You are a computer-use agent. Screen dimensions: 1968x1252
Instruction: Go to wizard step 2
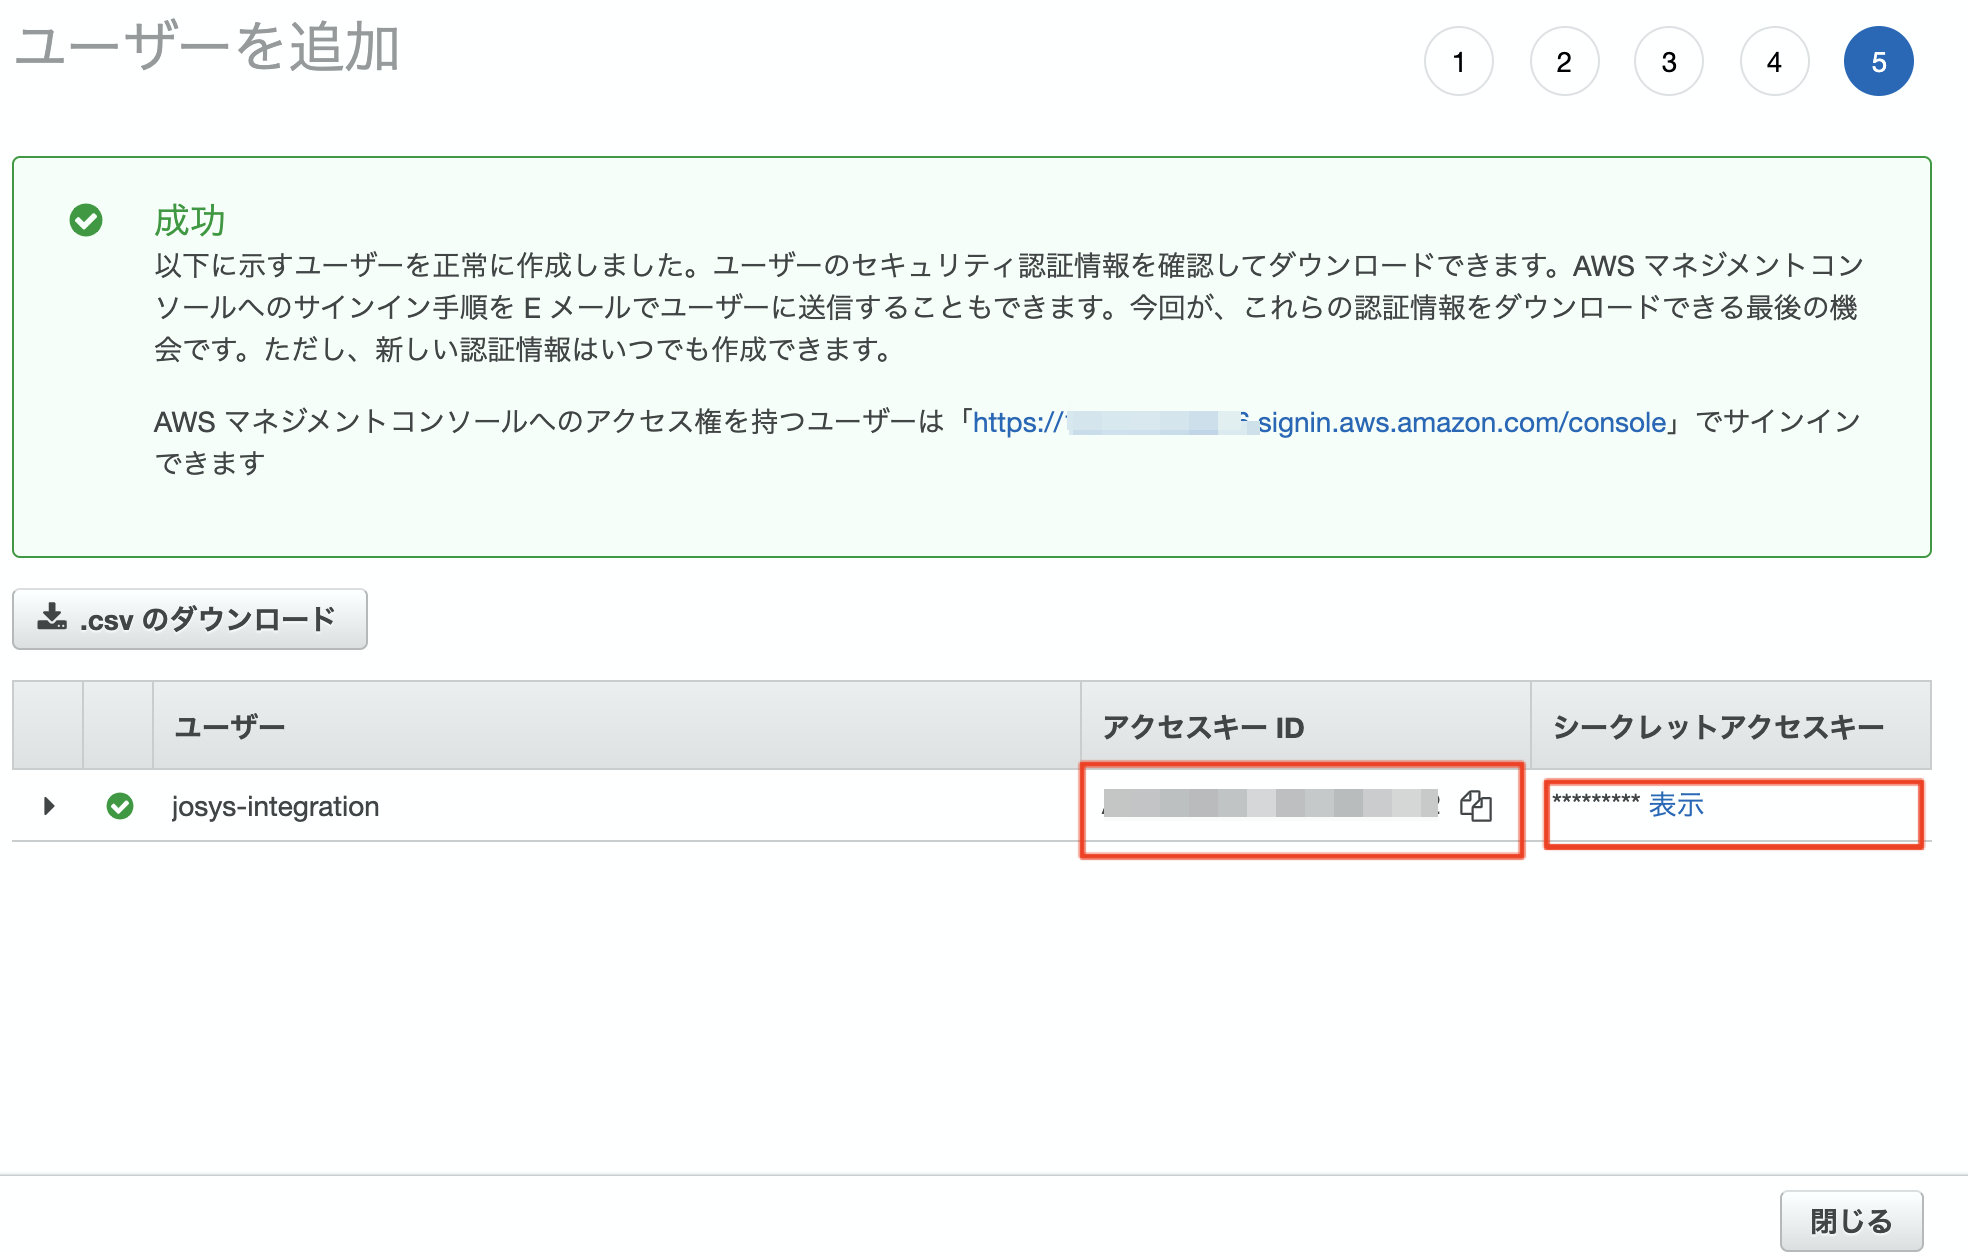tap(1564, 62)
